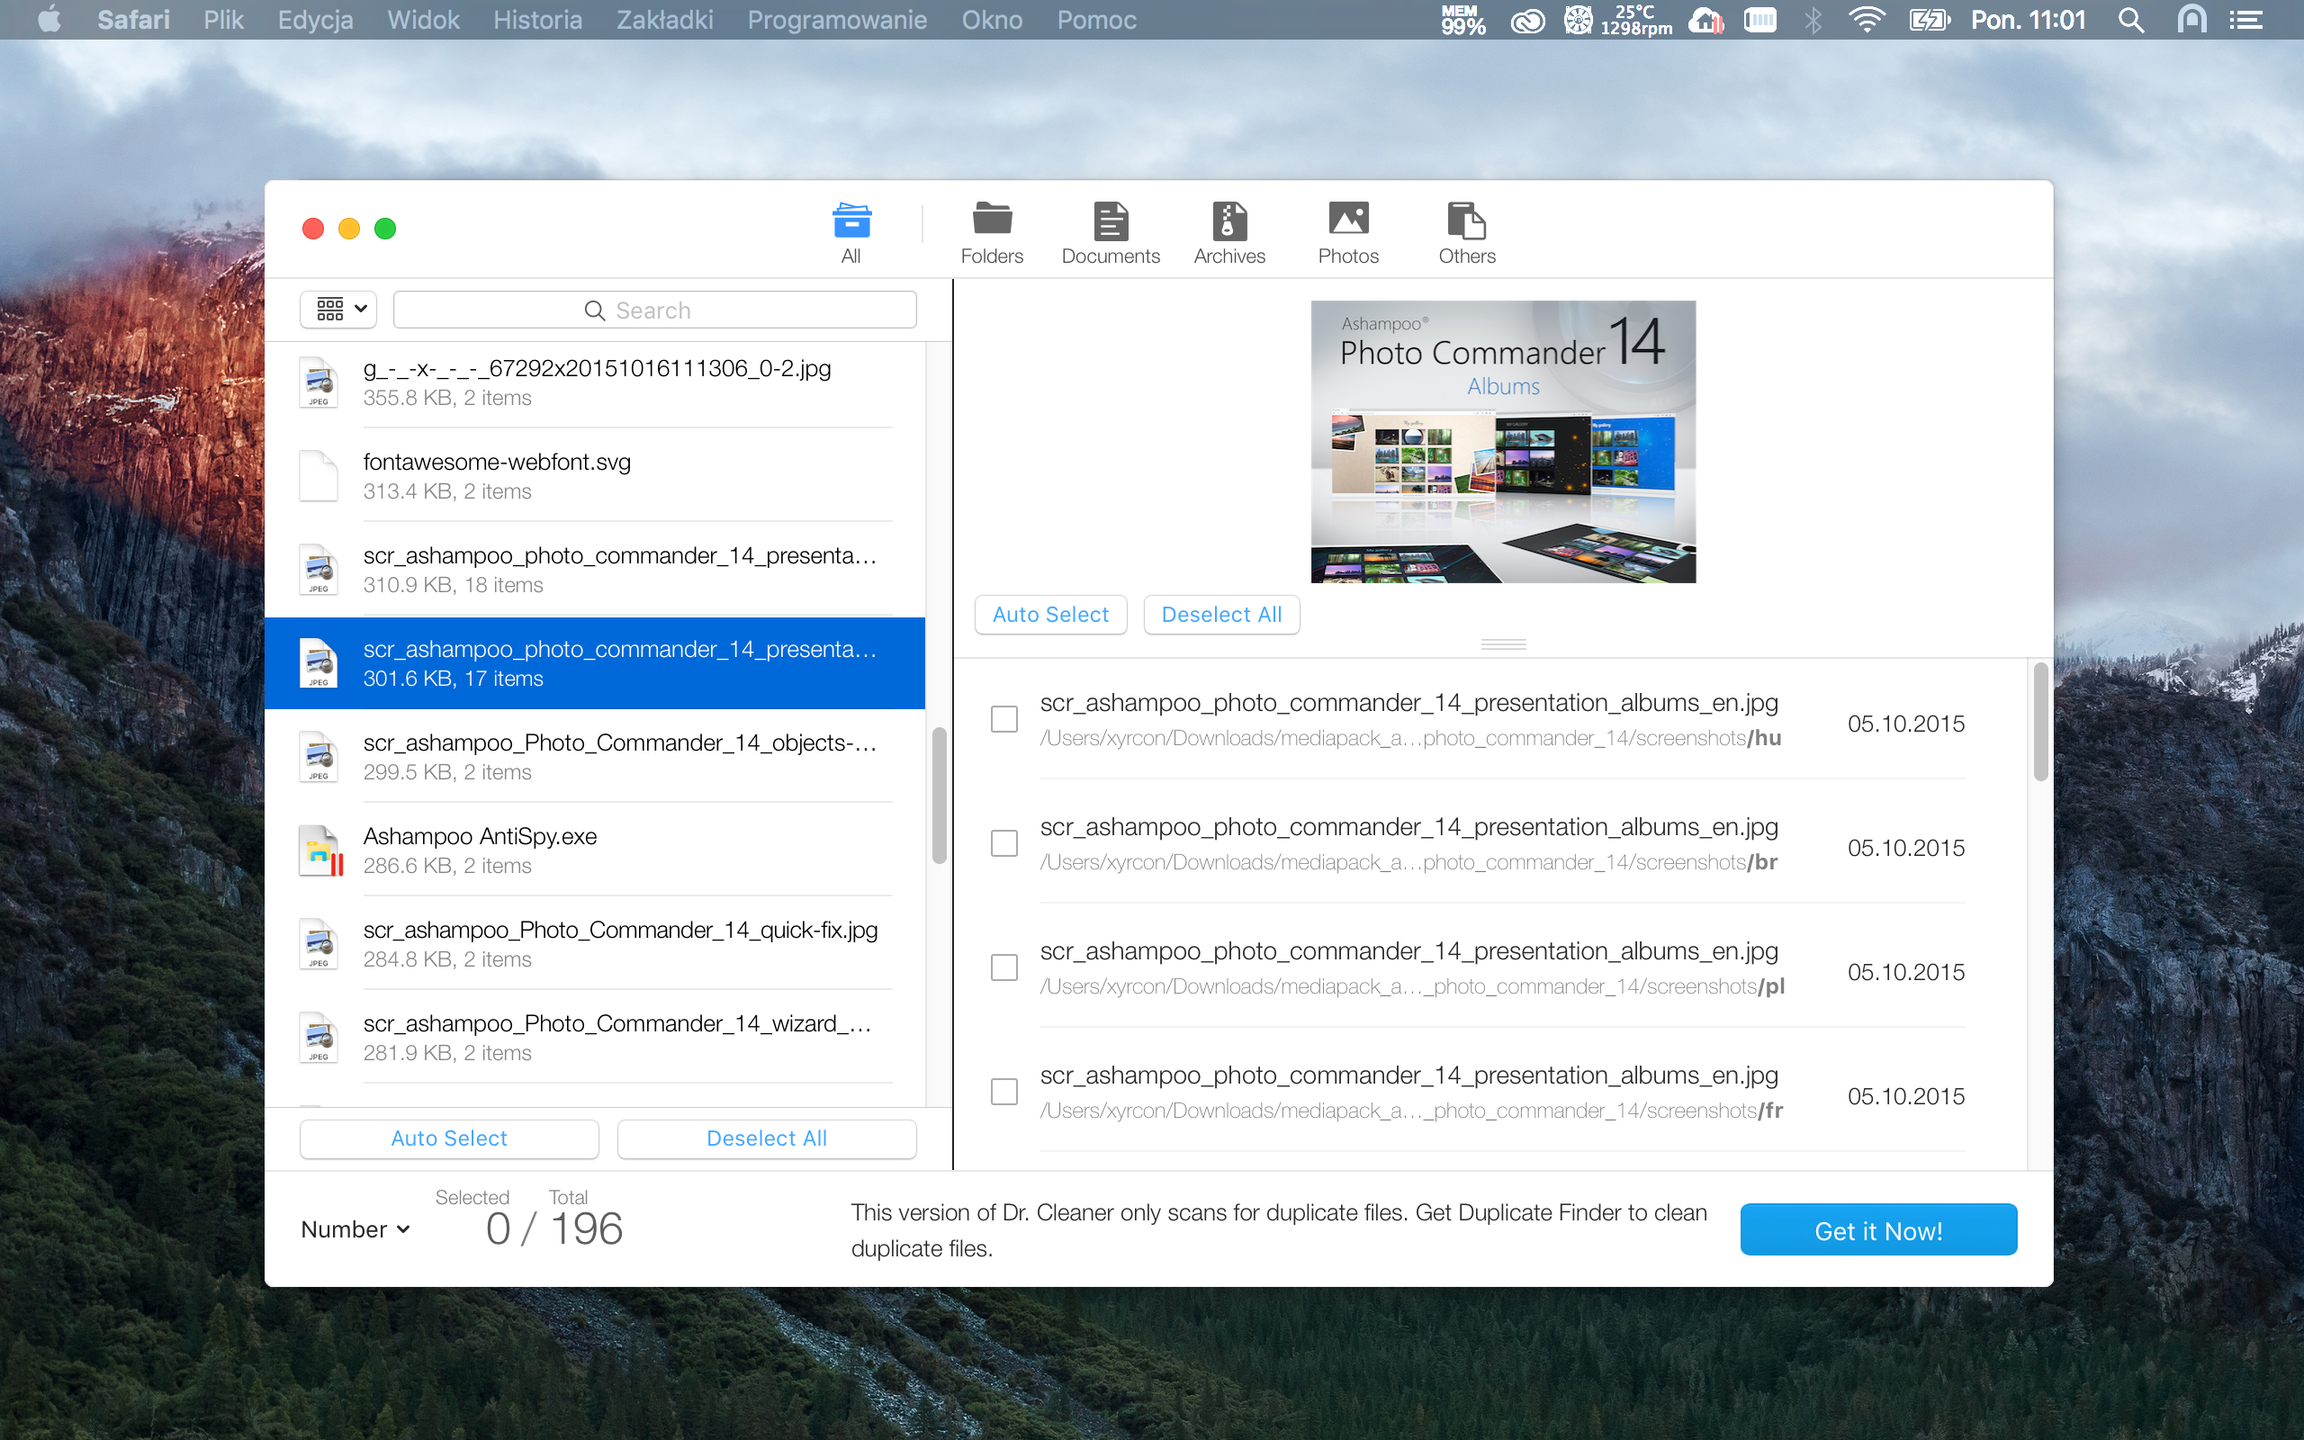Open the Documents category

tap(1110, 234)
